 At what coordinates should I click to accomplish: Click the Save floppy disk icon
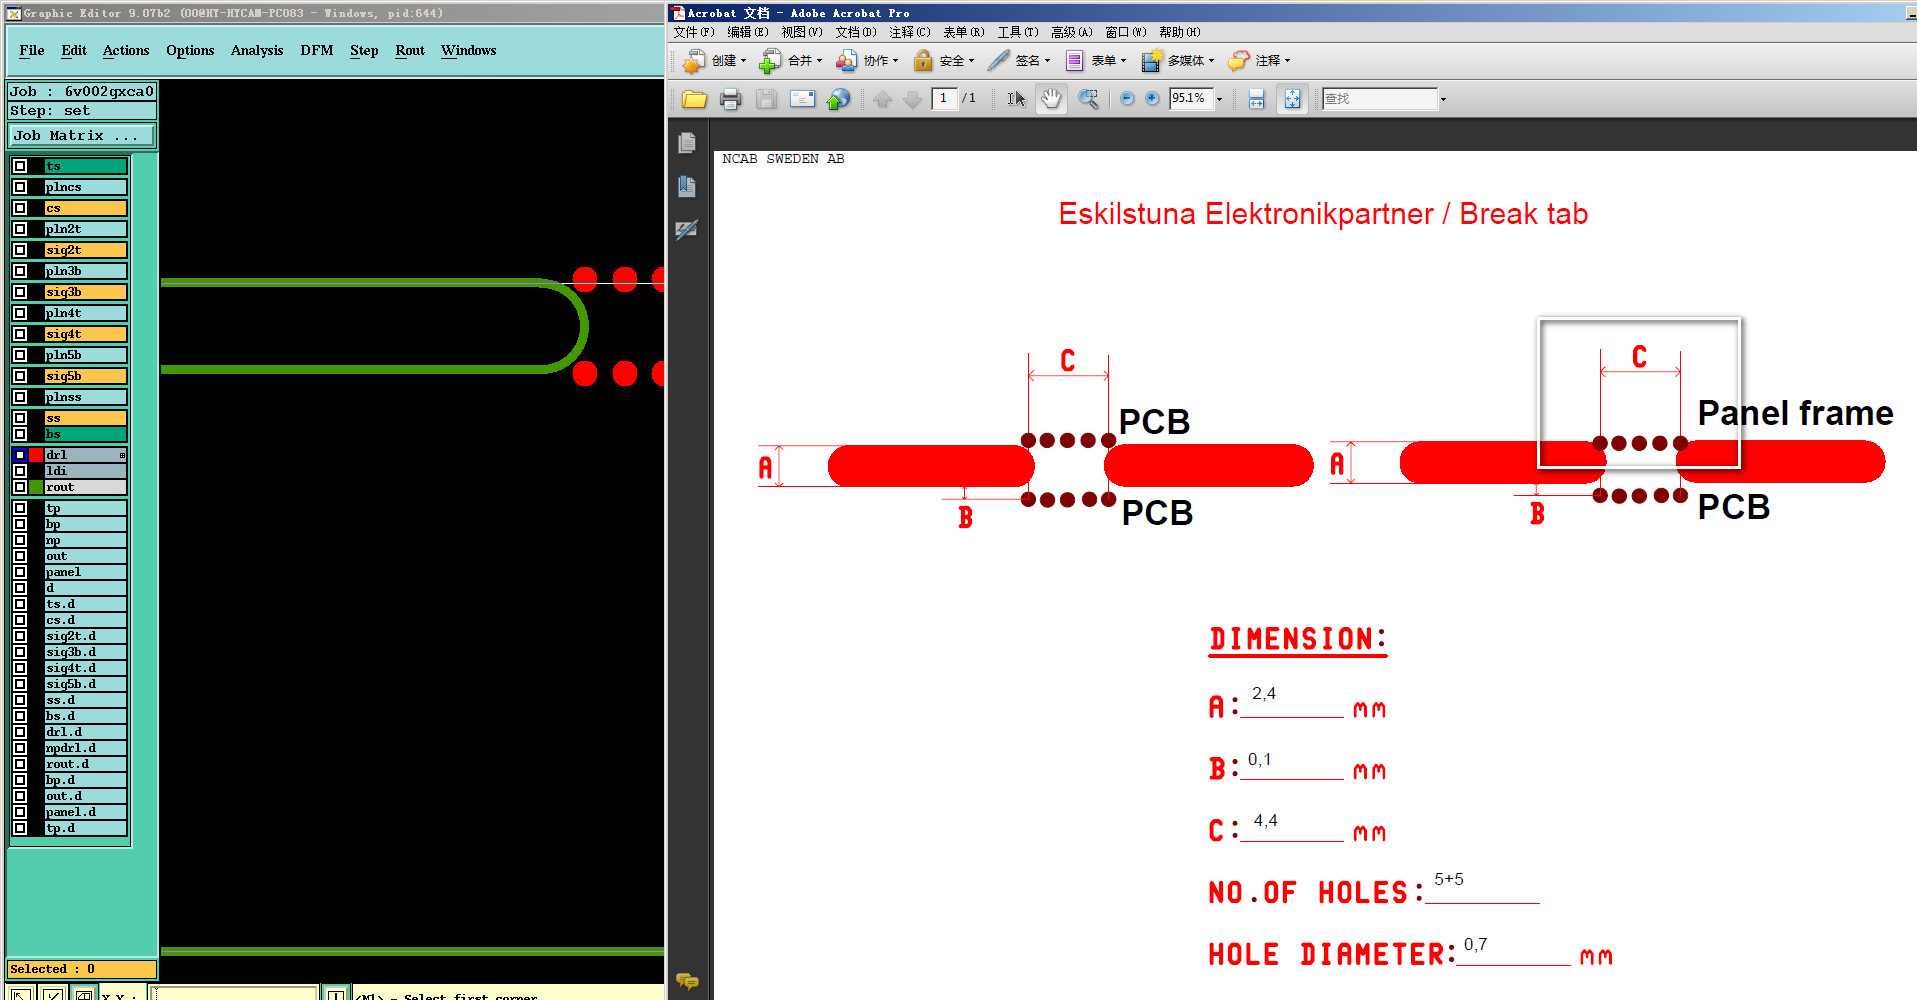coord(766,99)
